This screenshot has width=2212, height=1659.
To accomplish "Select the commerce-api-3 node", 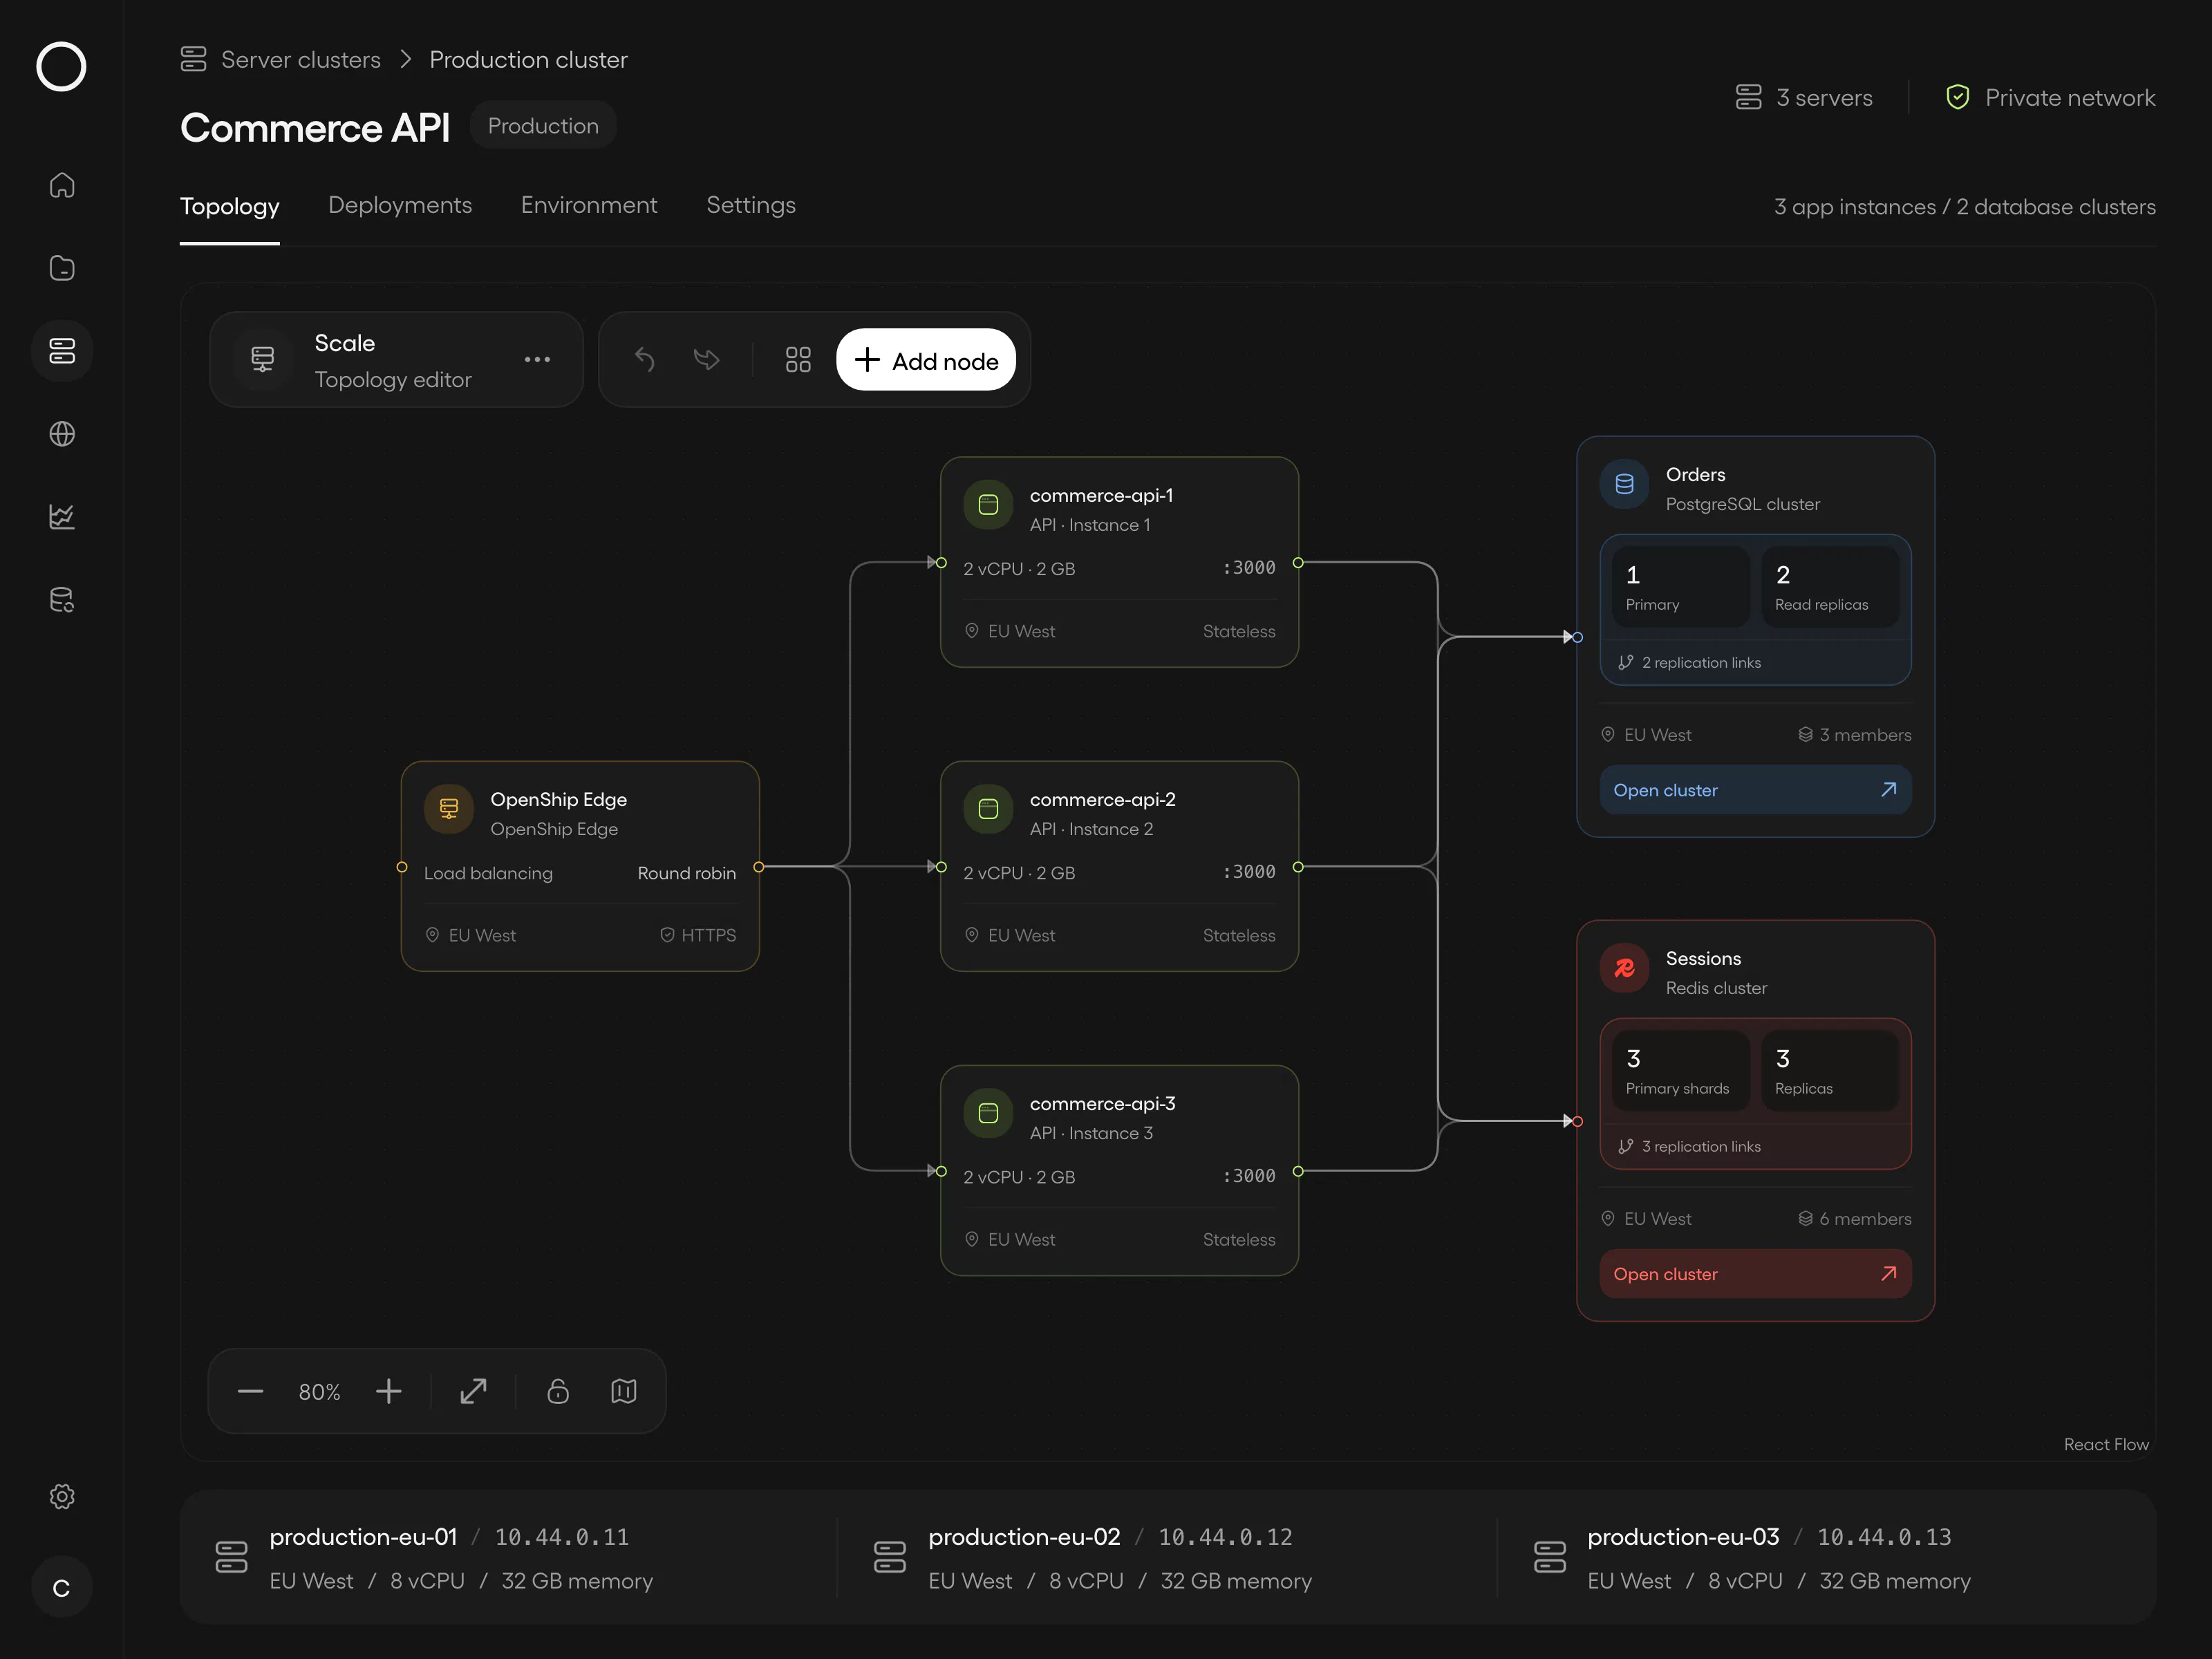I will (x=1119, y=1170).
